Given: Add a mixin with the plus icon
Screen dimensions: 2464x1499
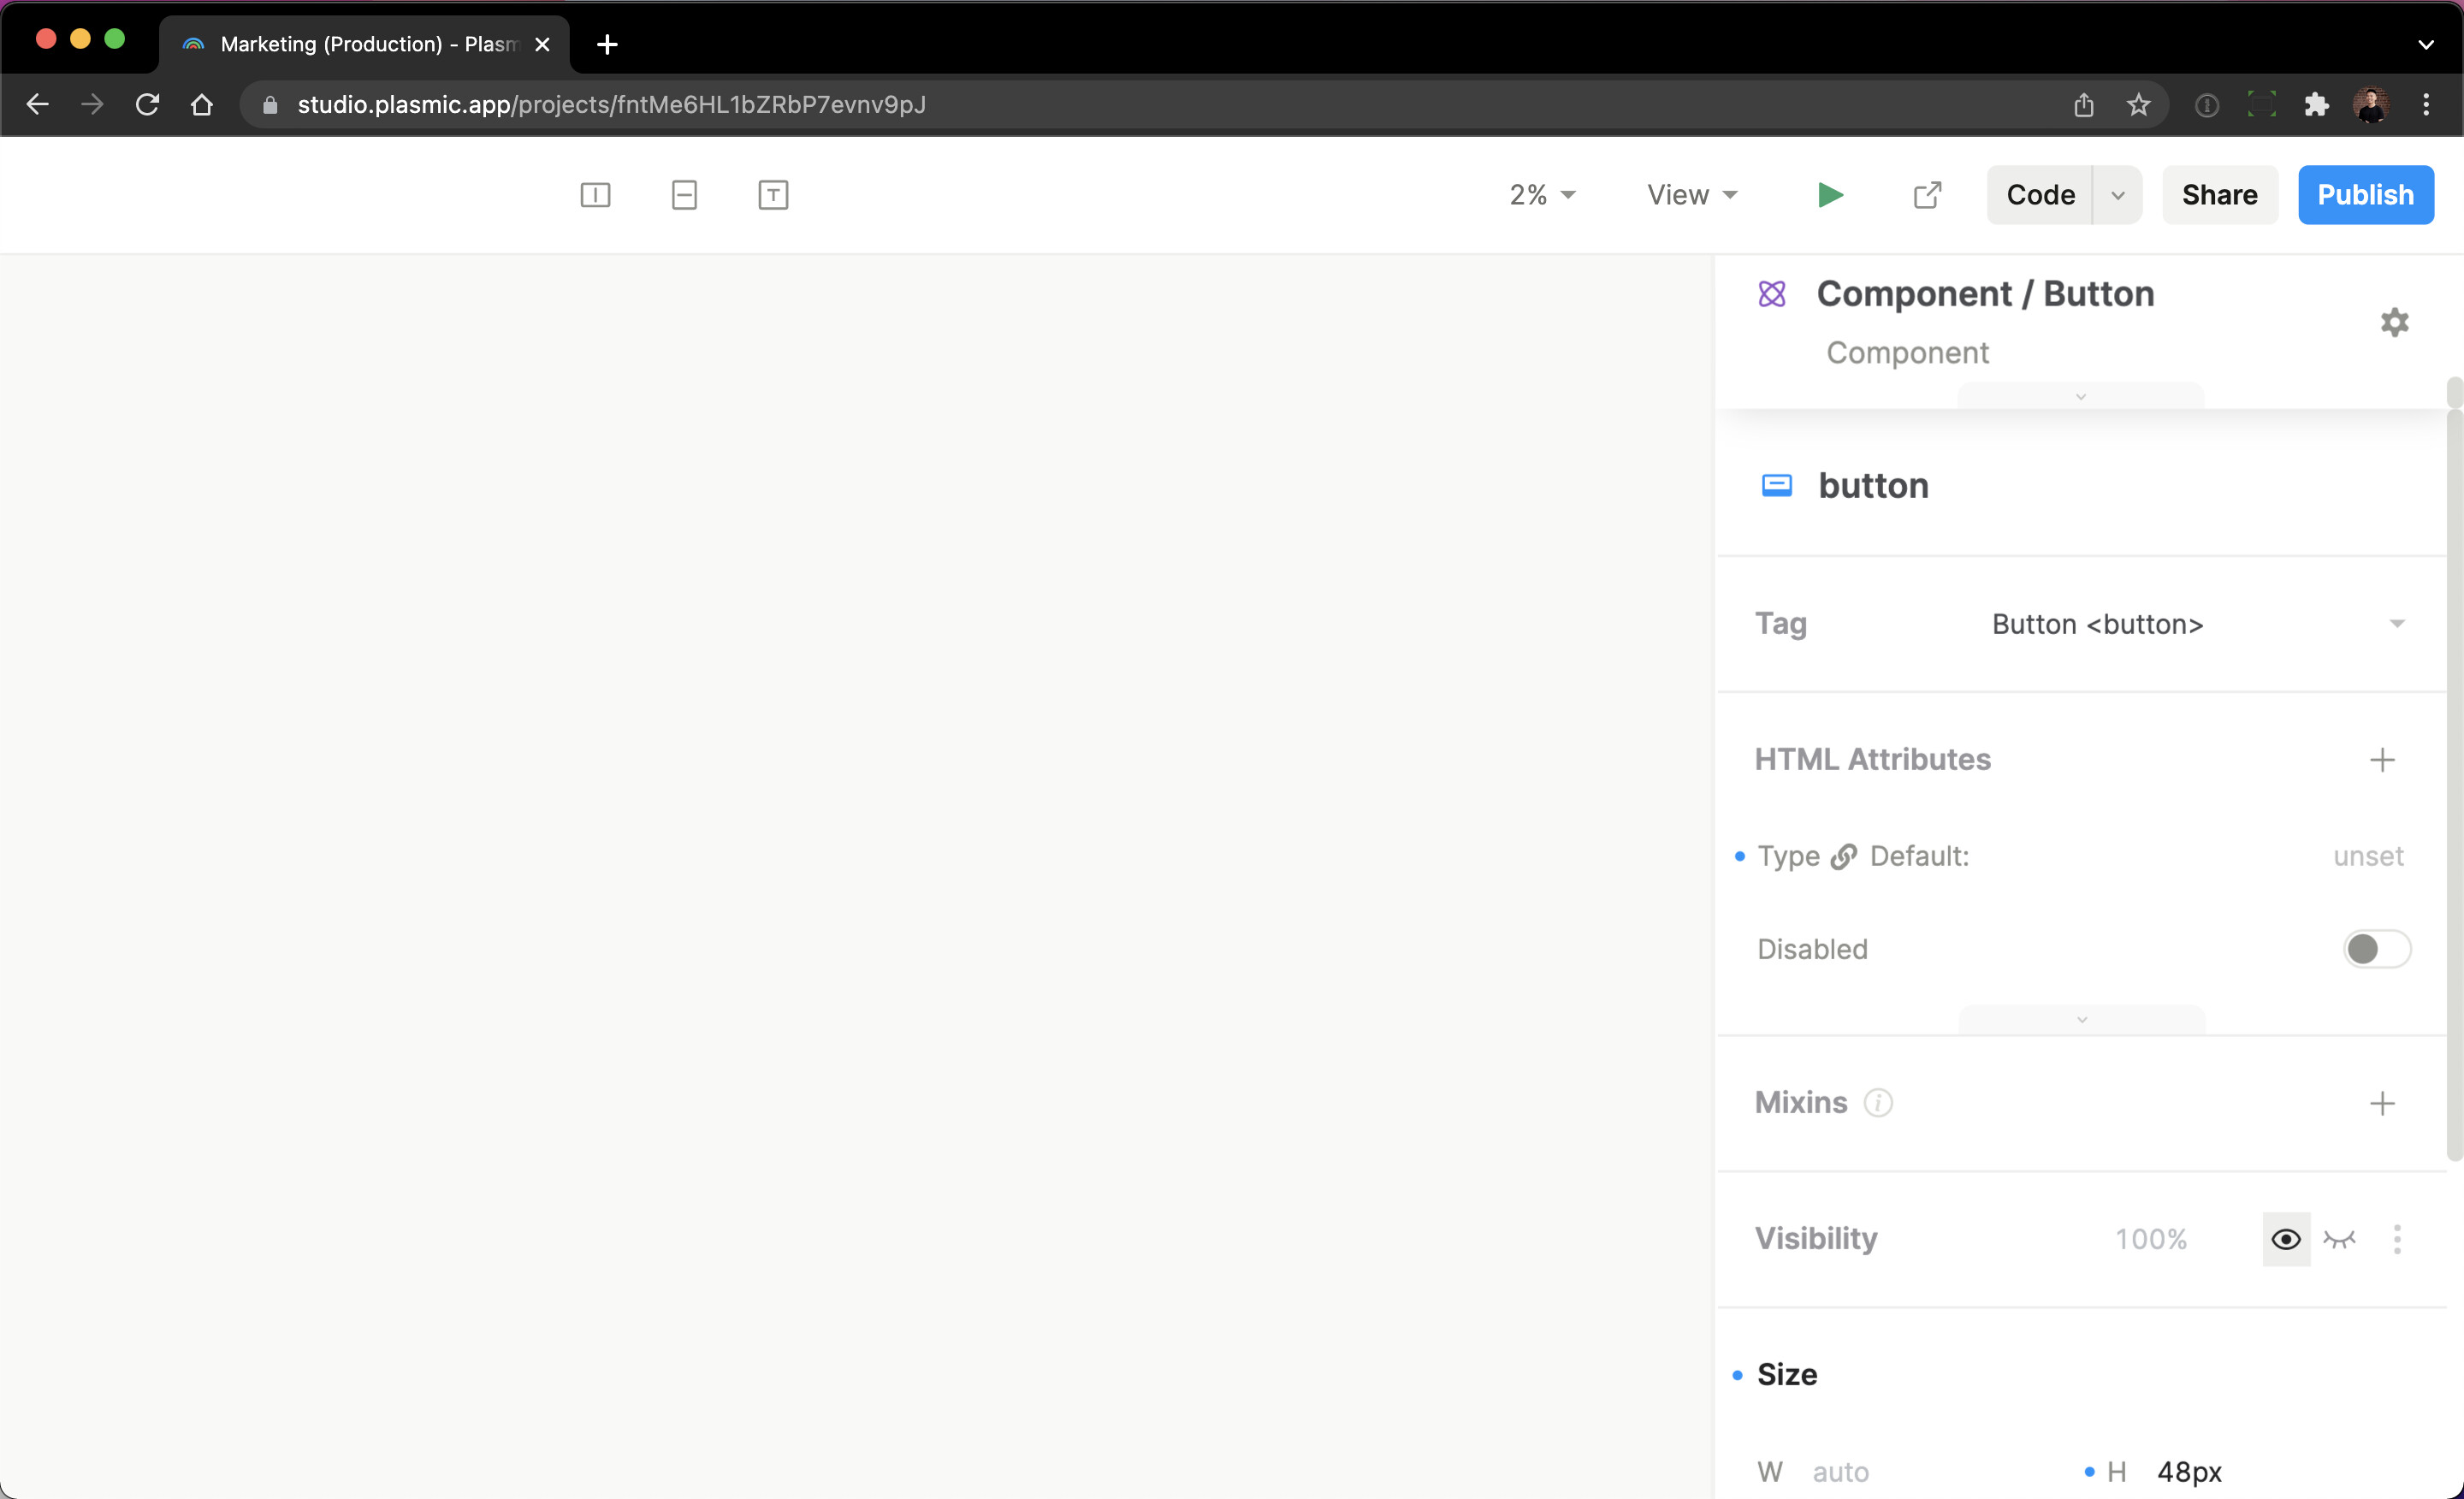Looking at the screenshot, I should (2382, 1103).
